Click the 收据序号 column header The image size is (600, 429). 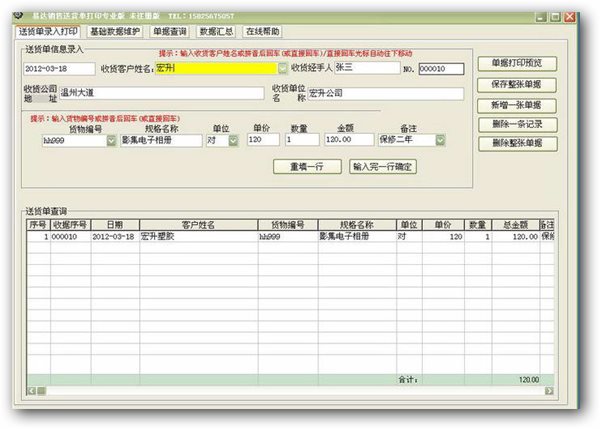pos(70,225)
